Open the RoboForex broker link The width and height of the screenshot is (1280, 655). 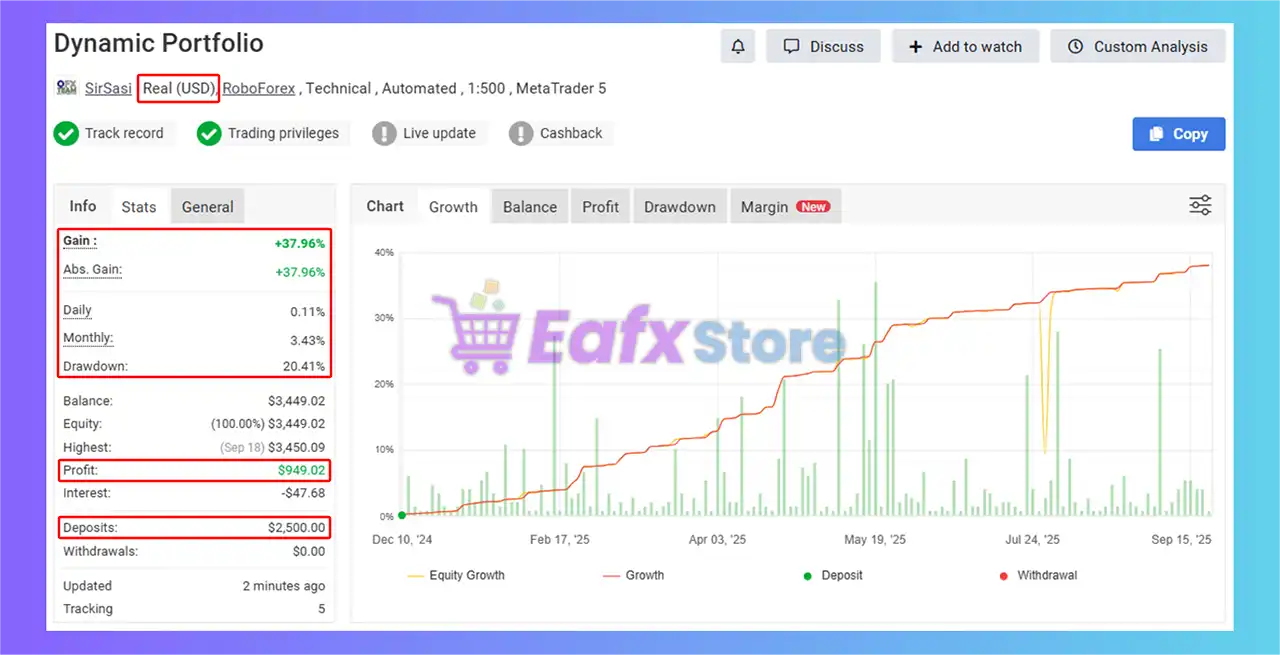click(259, 88)
